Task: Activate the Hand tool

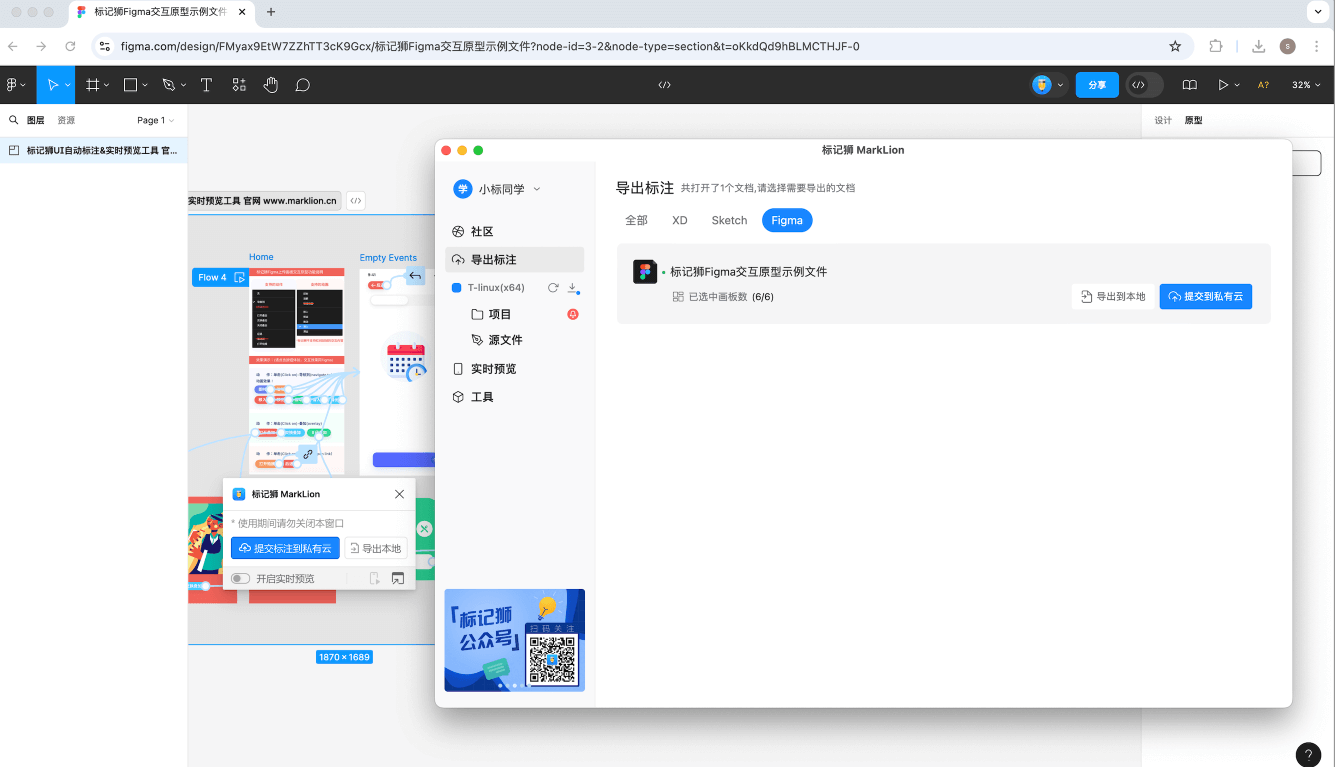Action: [270, 85]
